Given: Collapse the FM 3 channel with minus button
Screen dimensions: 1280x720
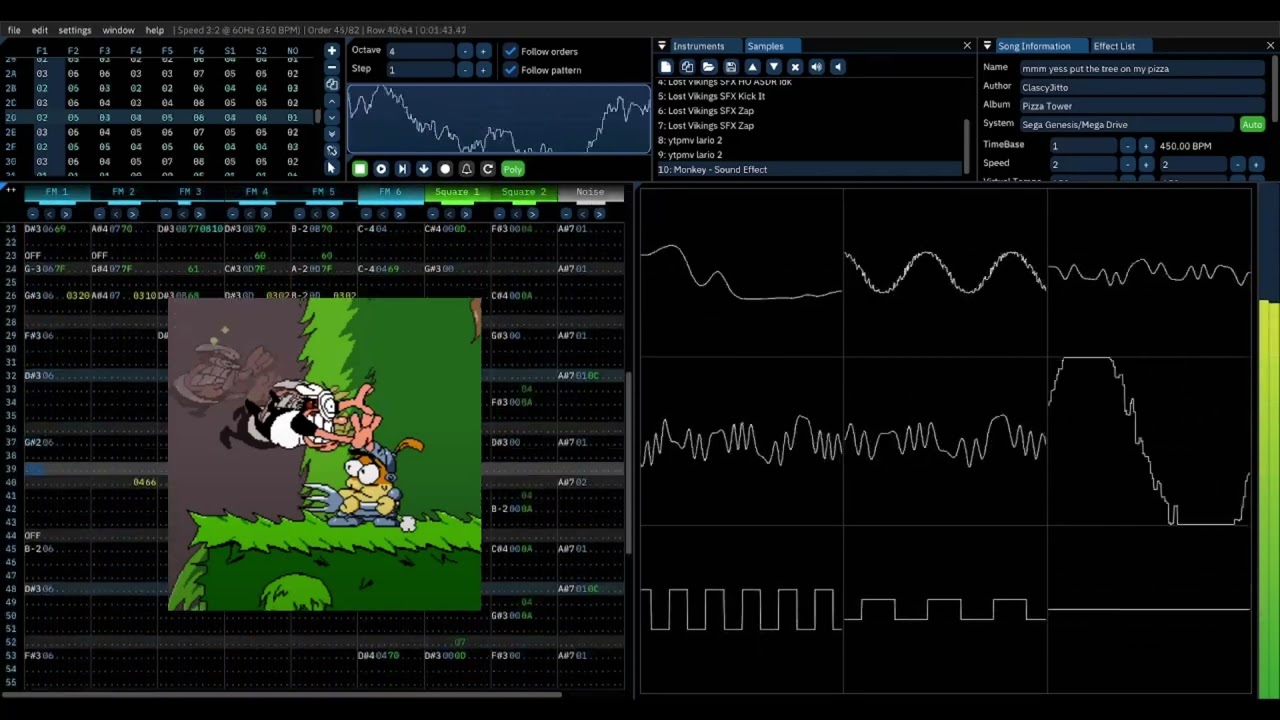Looking at the screenshot, I should click(166, 213).
